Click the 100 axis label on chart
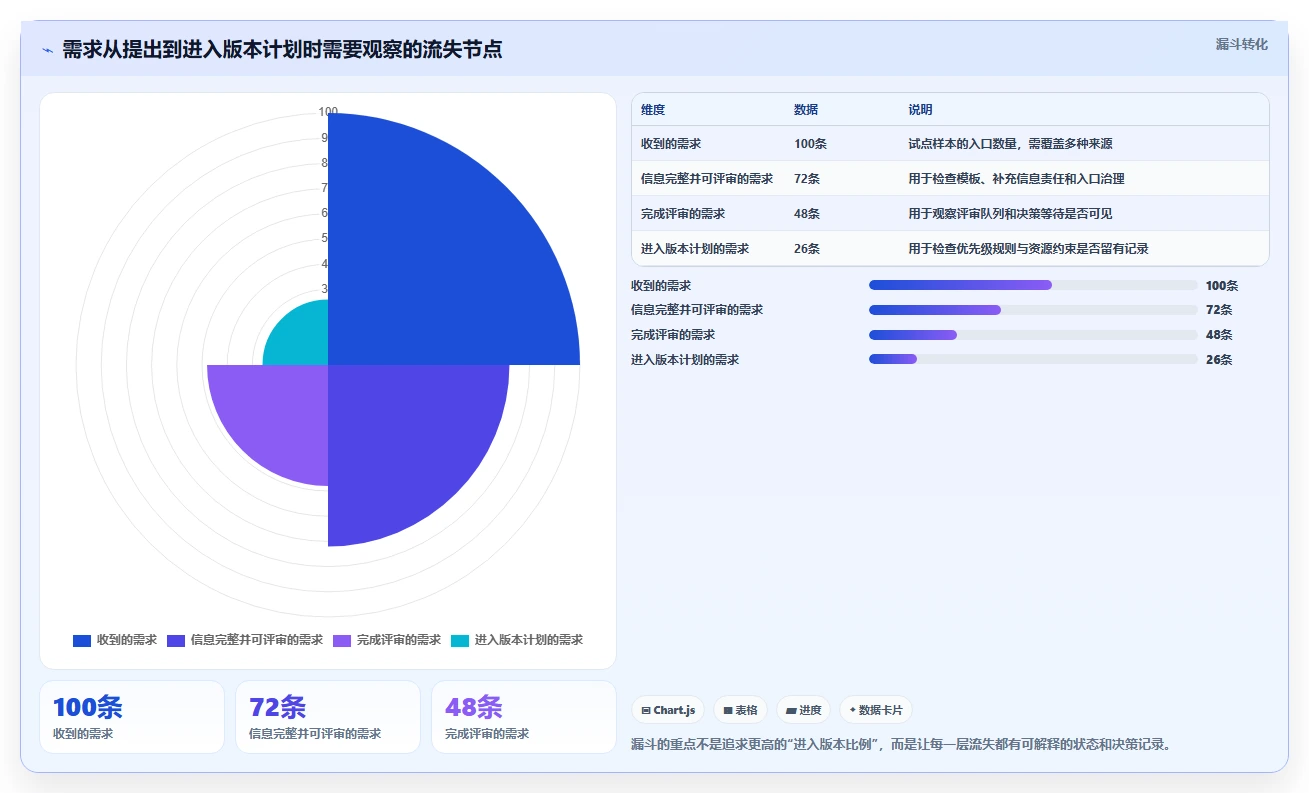1309x793 pixels. click(x=328, y=112)
